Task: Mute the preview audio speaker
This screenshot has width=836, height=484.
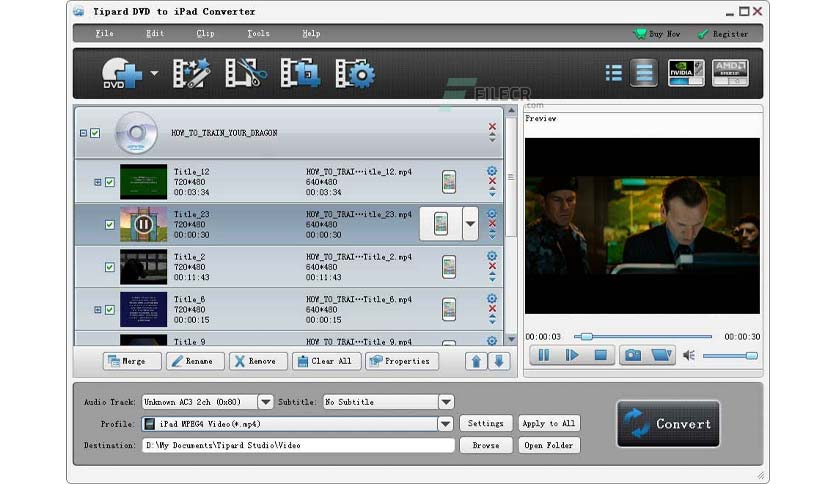Action: click(x=689, y=355)
